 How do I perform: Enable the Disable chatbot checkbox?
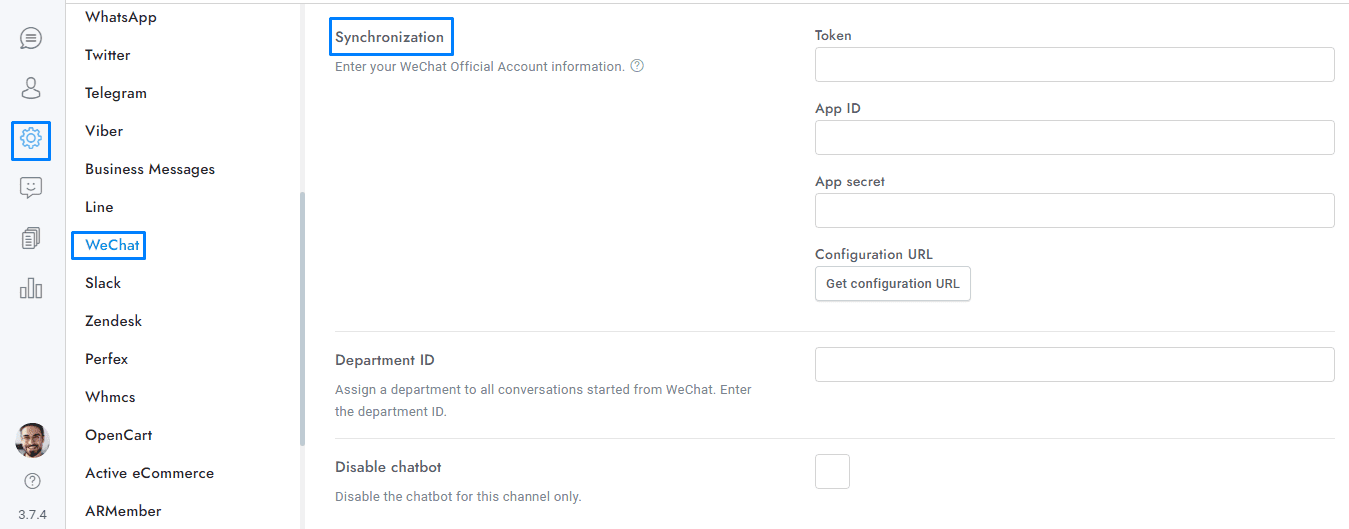tap(832, 471)
